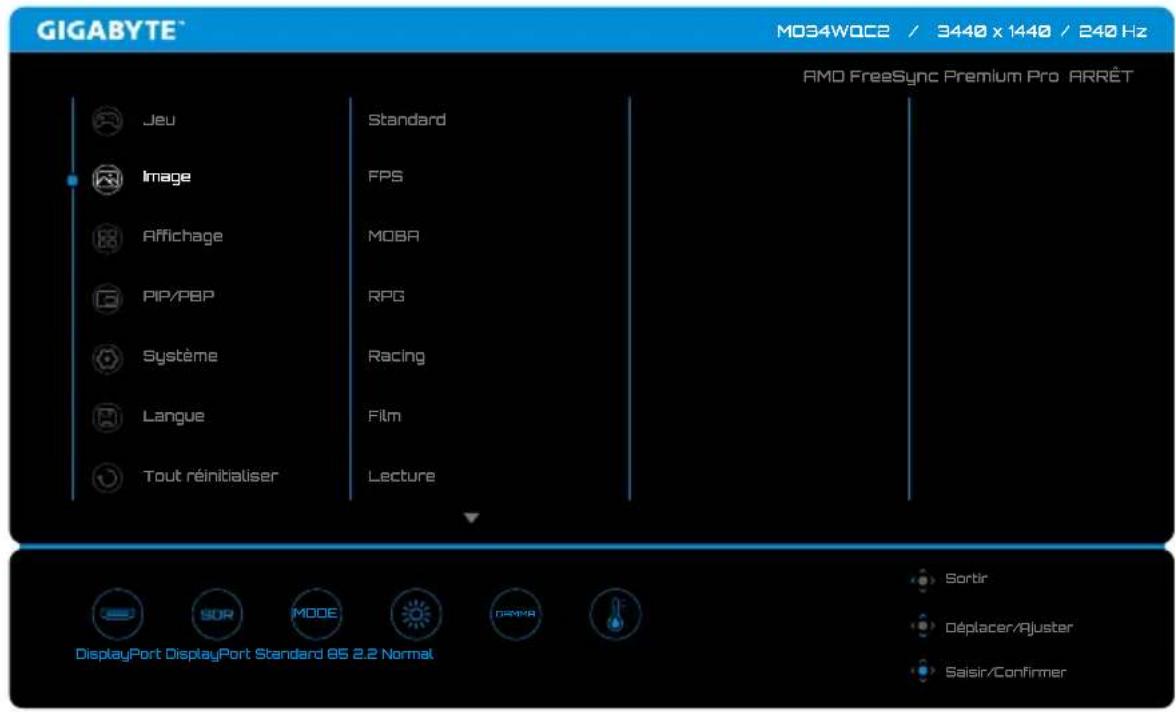Click the DisplayPort status bar text

[254, 654]
